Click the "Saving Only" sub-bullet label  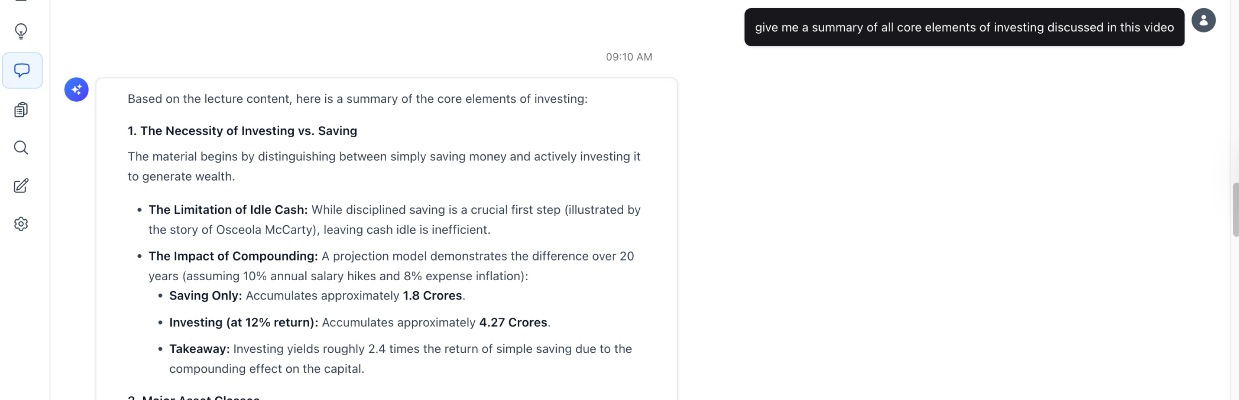point(206,296)
